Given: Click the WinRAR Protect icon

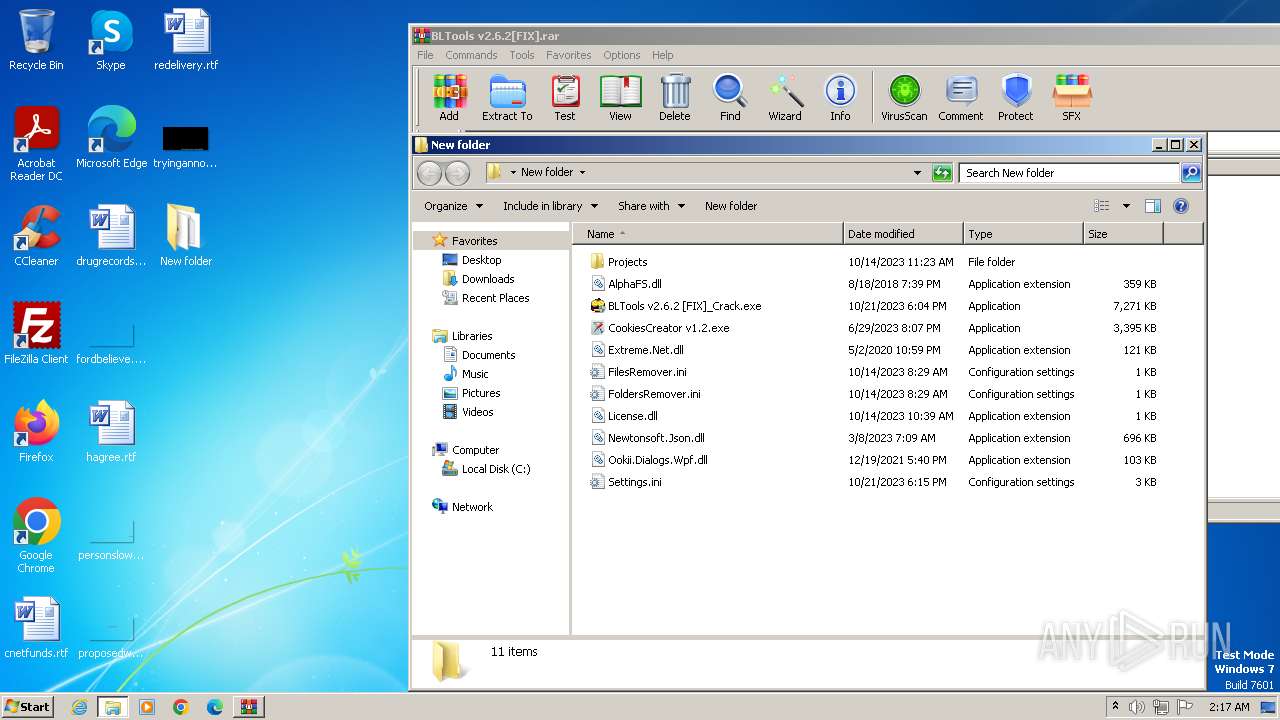Looking at the screenshot, I should click(1016, 98).
